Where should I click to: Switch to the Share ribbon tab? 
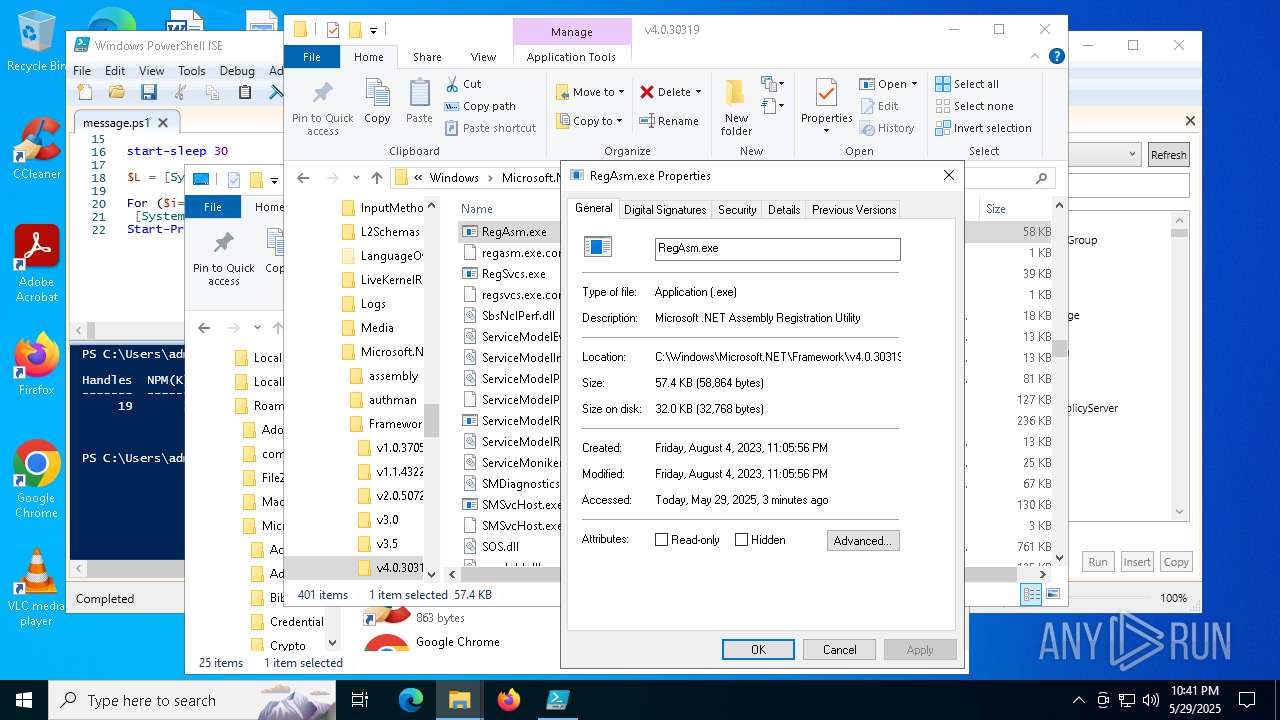tap(427, 57)
